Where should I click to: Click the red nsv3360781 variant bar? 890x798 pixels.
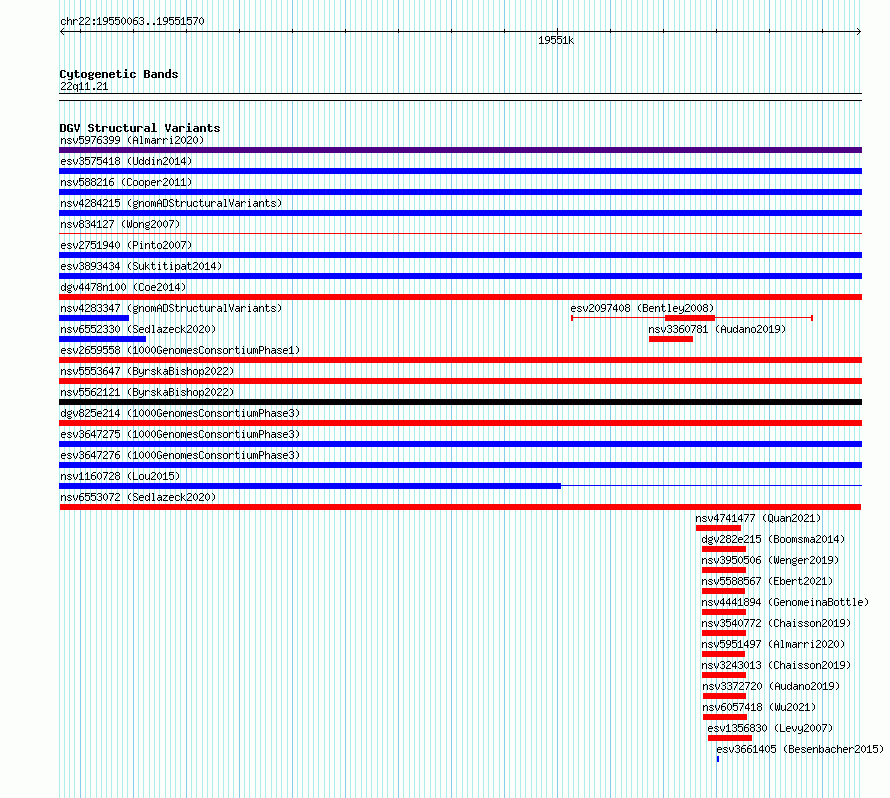(671, 339)
